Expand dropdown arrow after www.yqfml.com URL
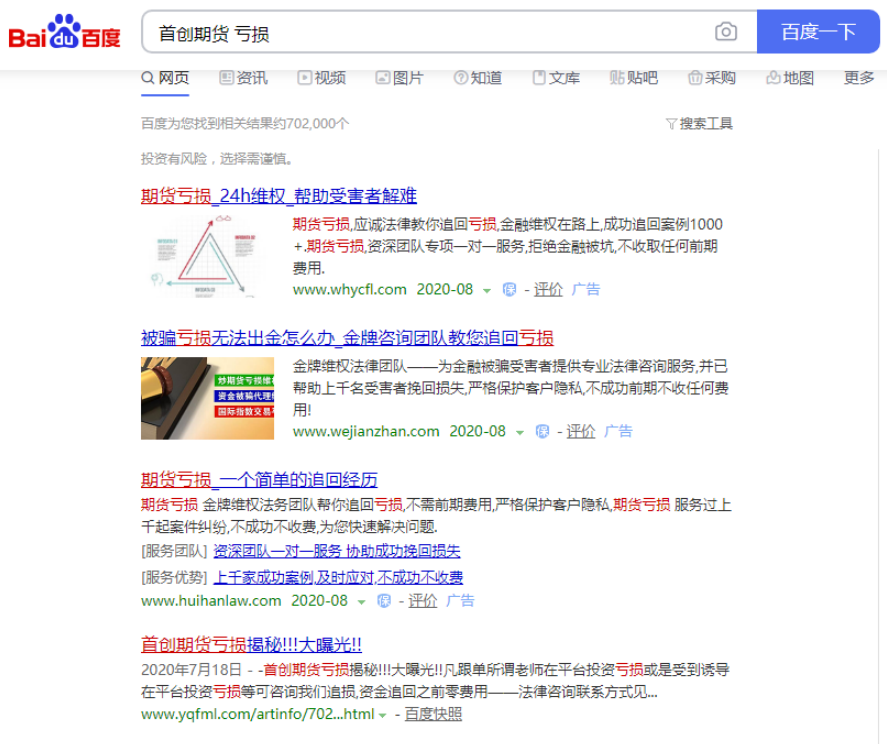Image resolution: width=887 pixels, height=744 pixels. click(x=382, y=715)
